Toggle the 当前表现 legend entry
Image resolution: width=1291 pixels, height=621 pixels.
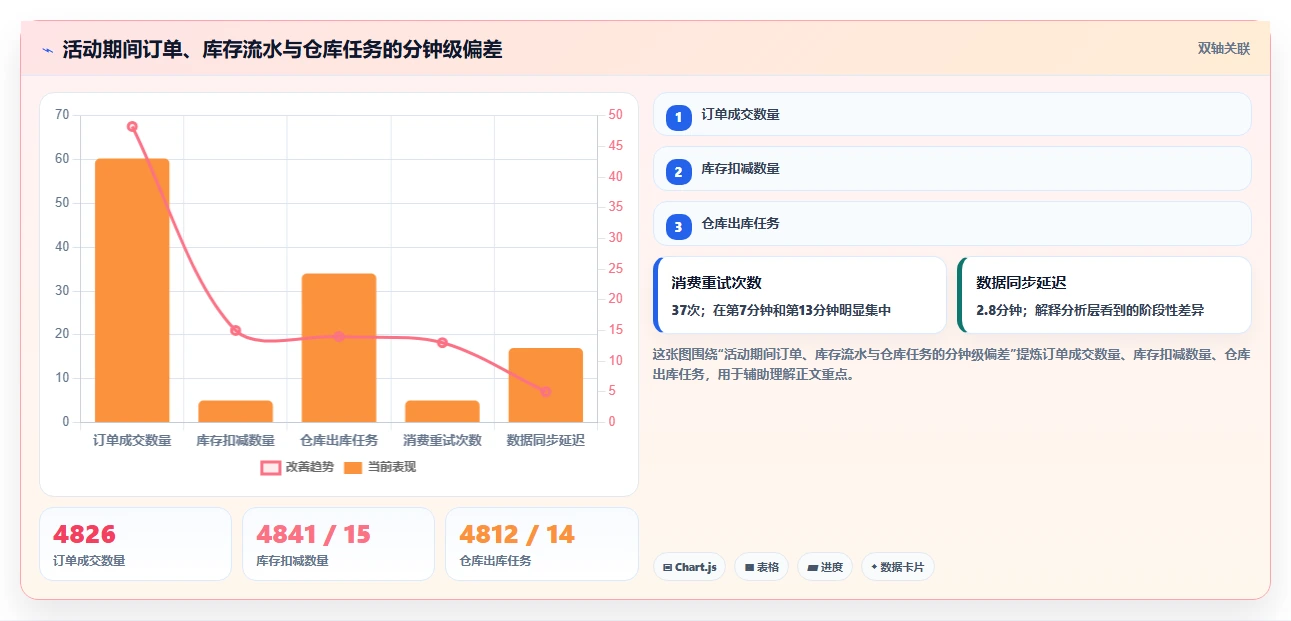(379, 467)
